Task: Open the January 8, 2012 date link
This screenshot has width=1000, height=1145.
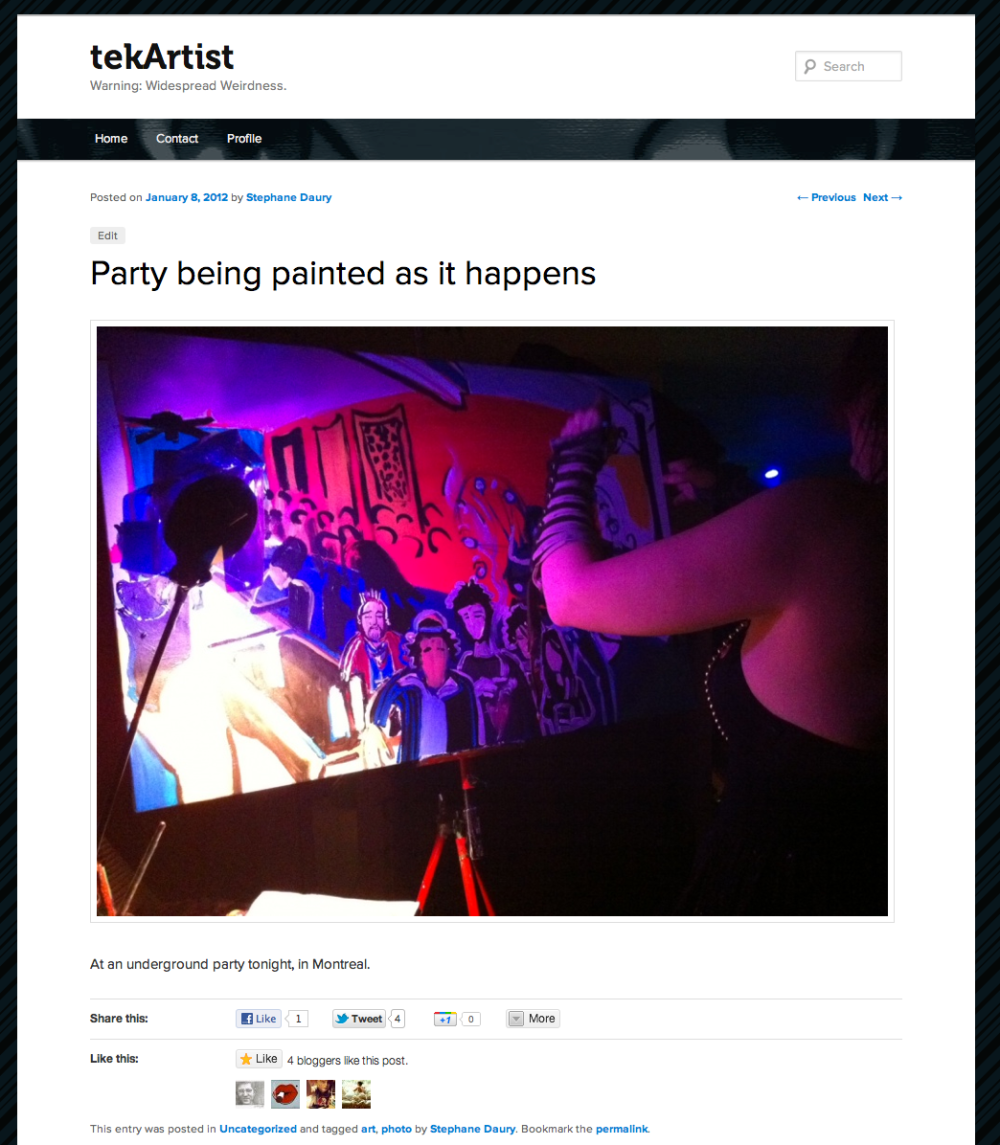Action: (x=186, y=197)
